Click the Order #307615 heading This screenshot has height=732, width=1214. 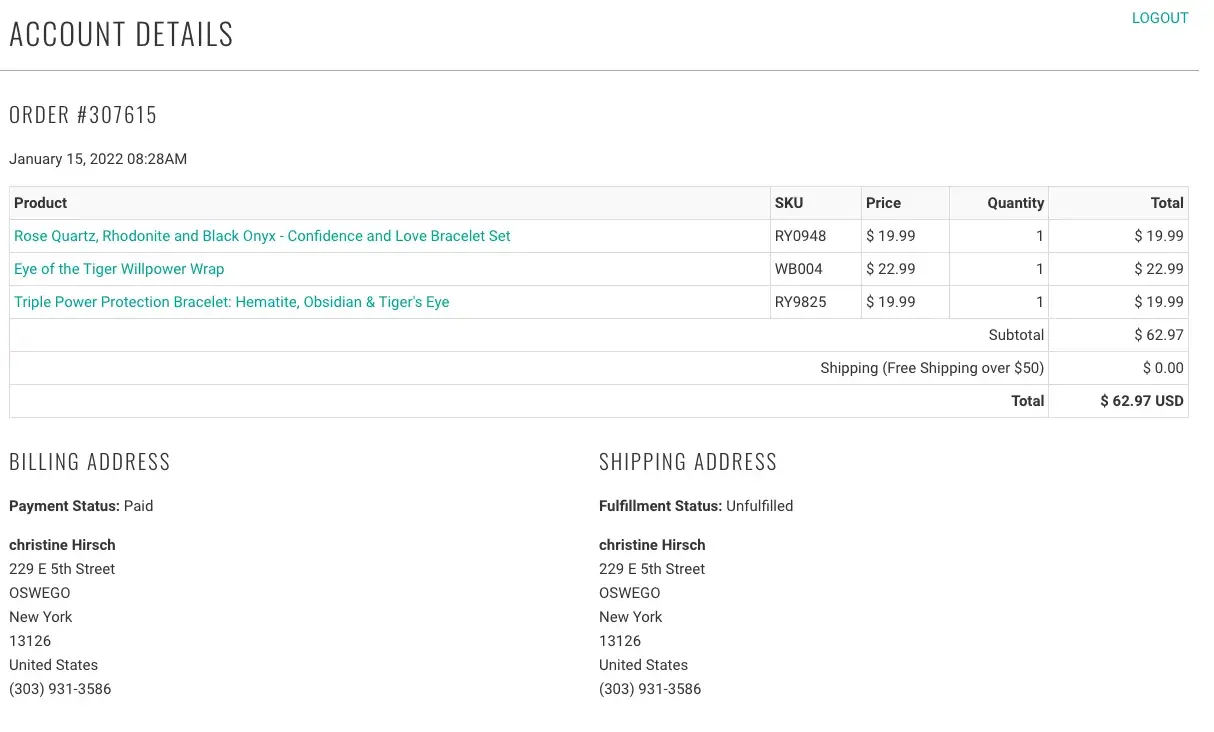pos(83,115)
